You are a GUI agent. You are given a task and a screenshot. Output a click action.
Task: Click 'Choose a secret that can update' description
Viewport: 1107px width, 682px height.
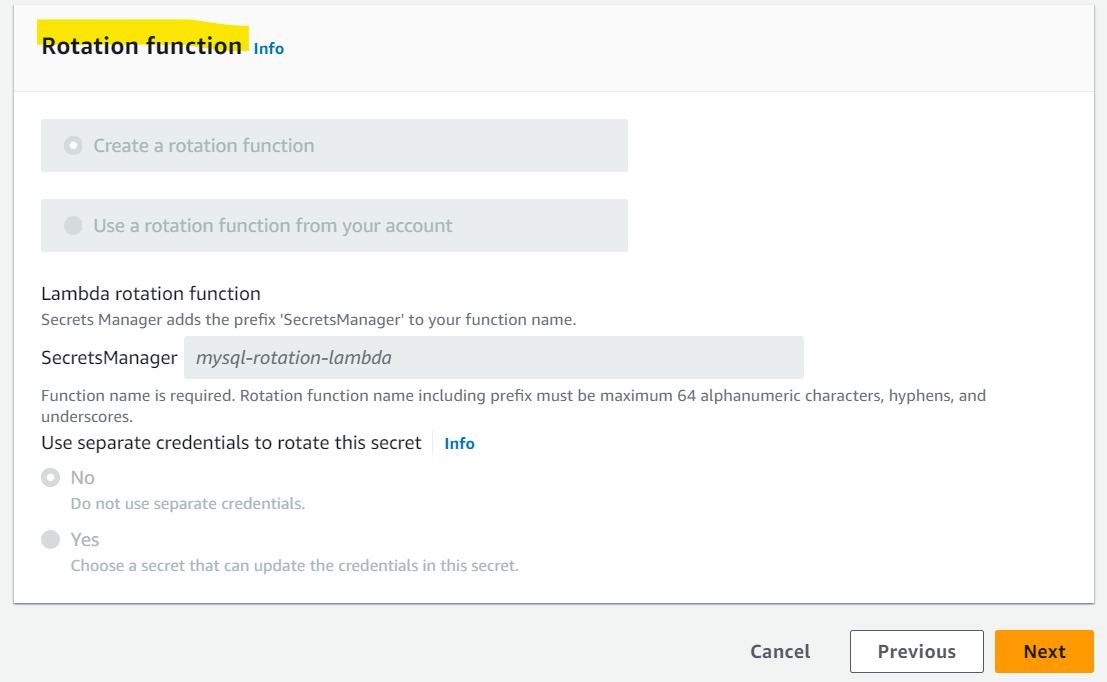pos(294,566)
